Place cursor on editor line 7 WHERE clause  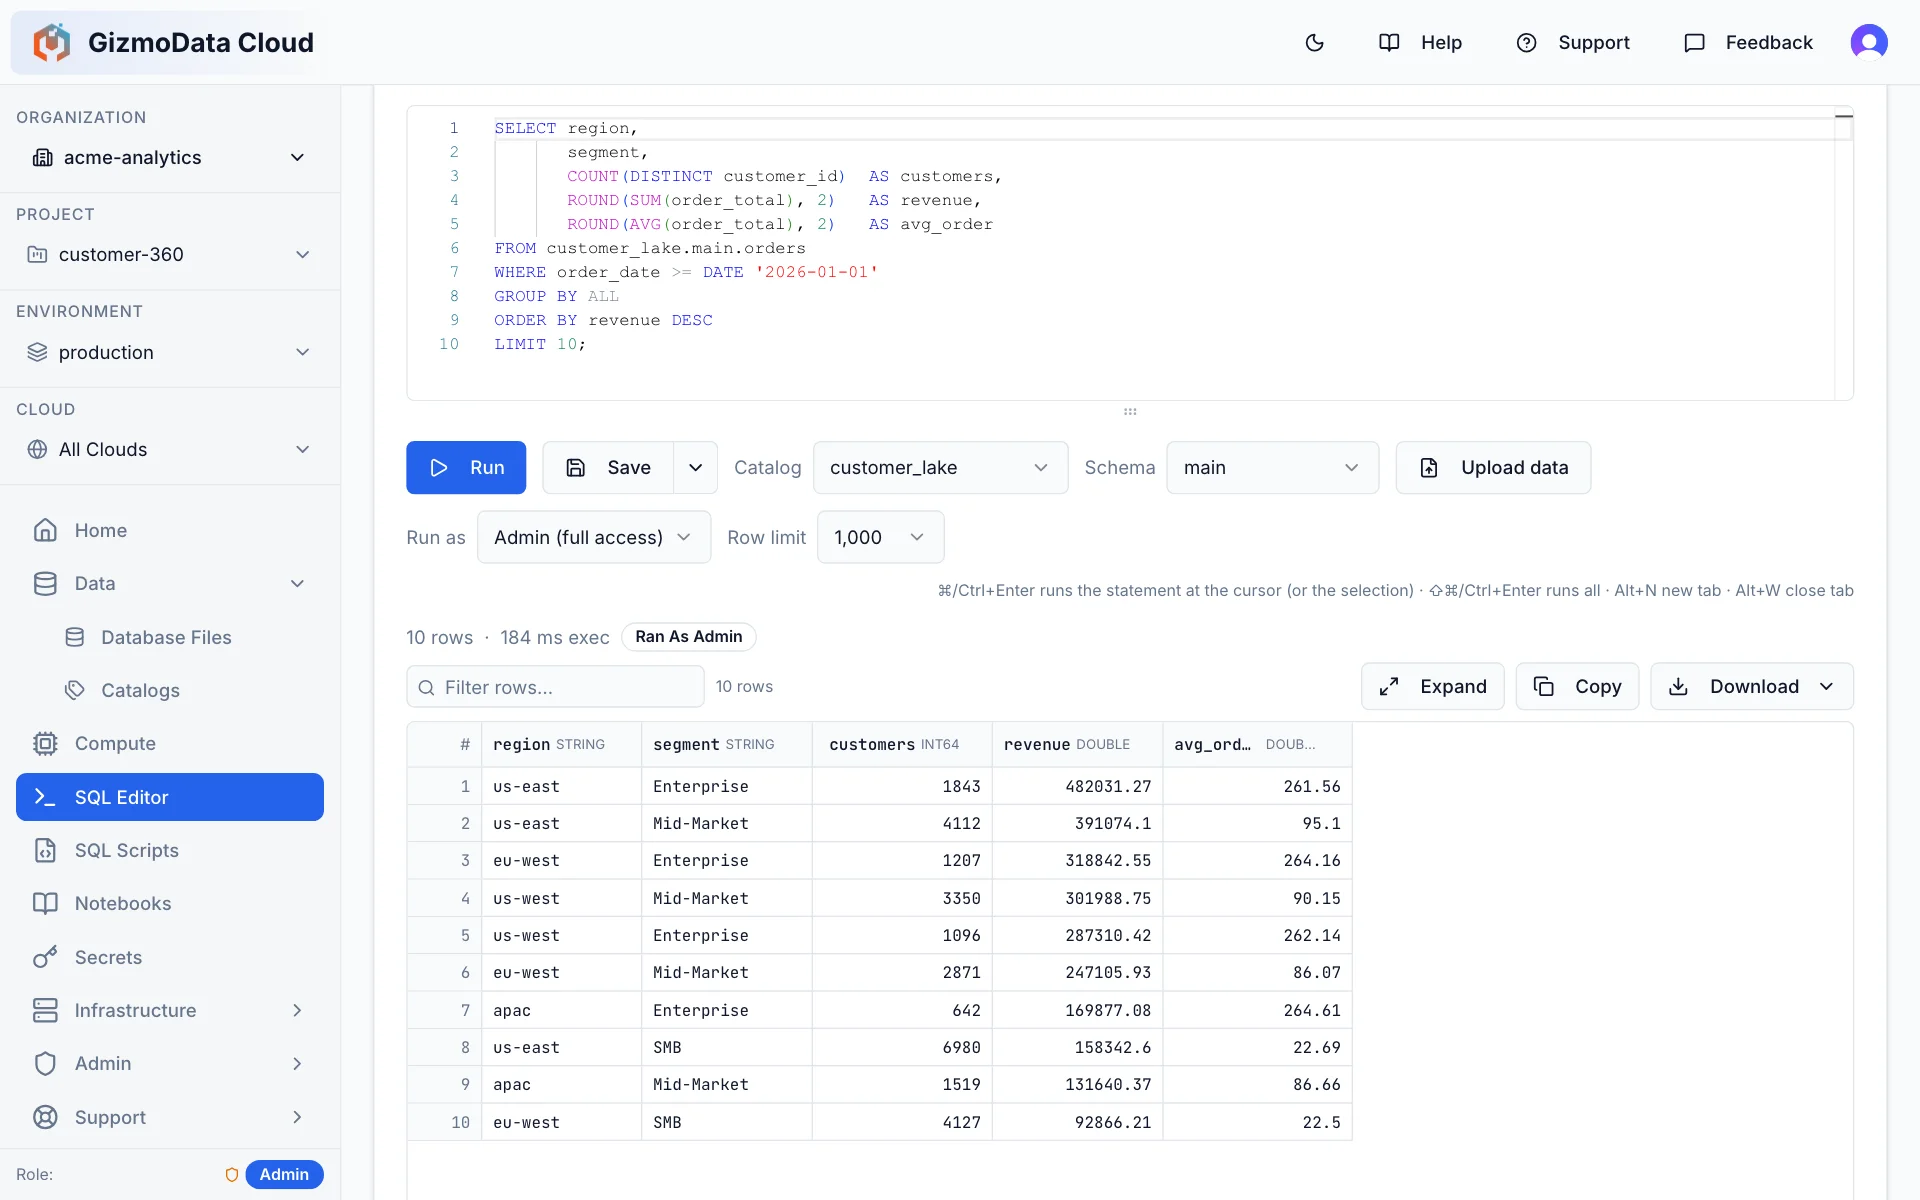point(686,272)
